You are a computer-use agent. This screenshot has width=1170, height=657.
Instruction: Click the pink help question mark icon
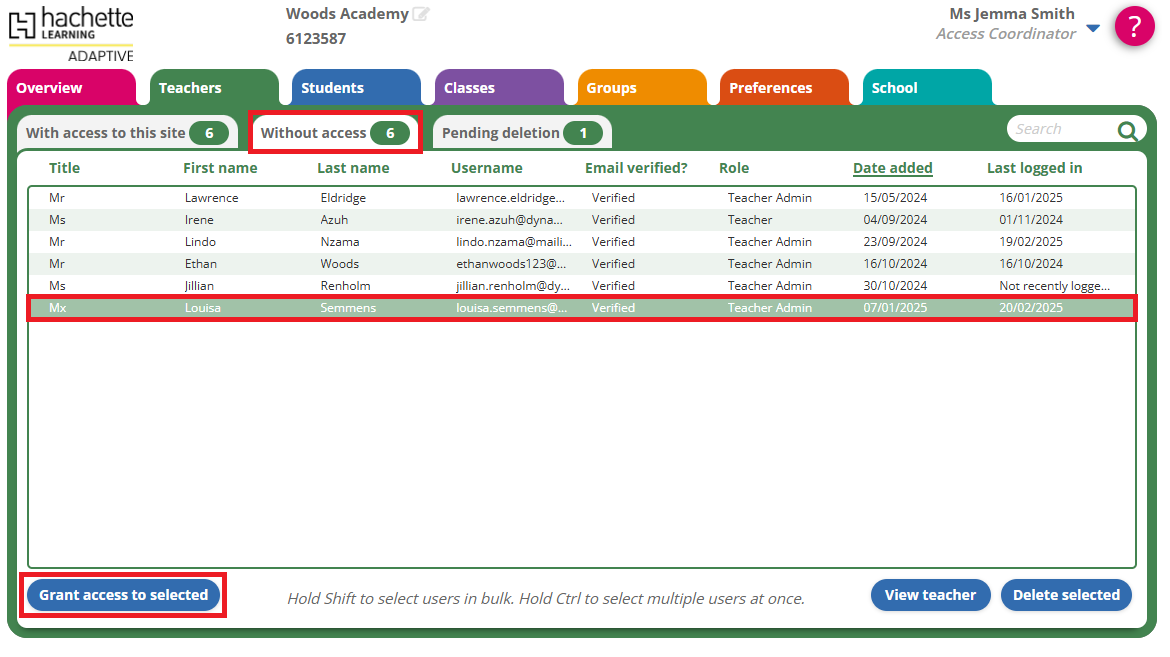(1134, 27)
